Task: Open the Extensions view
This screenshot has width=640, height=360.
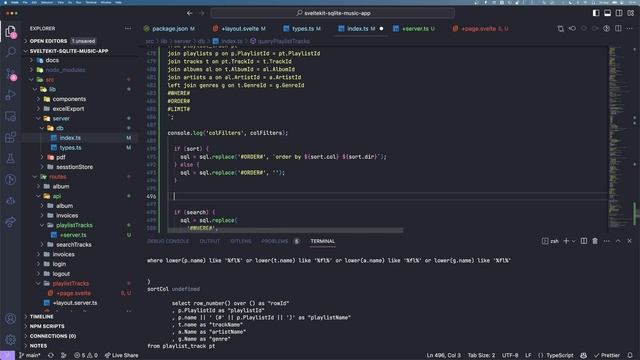Action: tap(11, 138)
